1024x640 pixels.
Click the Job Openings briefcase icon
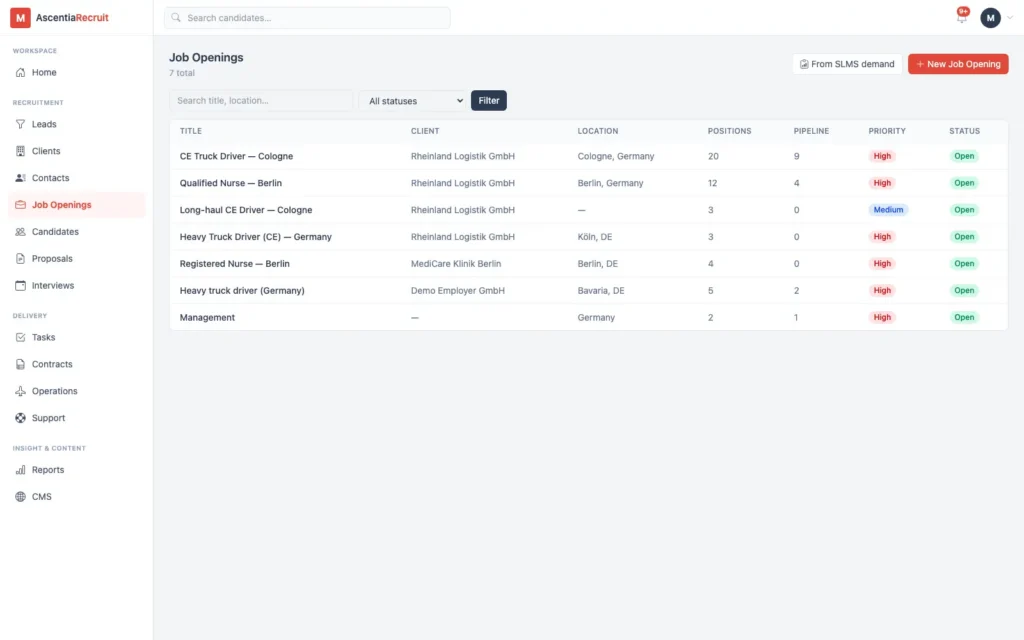(20, 204)
